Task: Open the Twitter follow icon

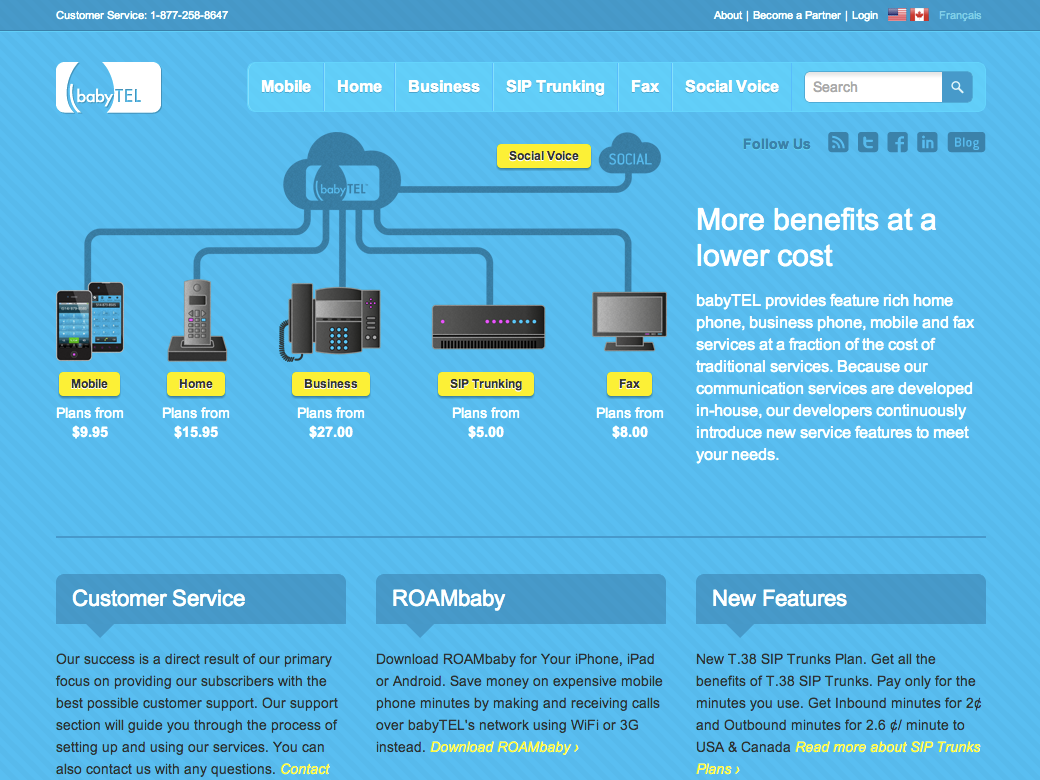Action: pos(868,142)
